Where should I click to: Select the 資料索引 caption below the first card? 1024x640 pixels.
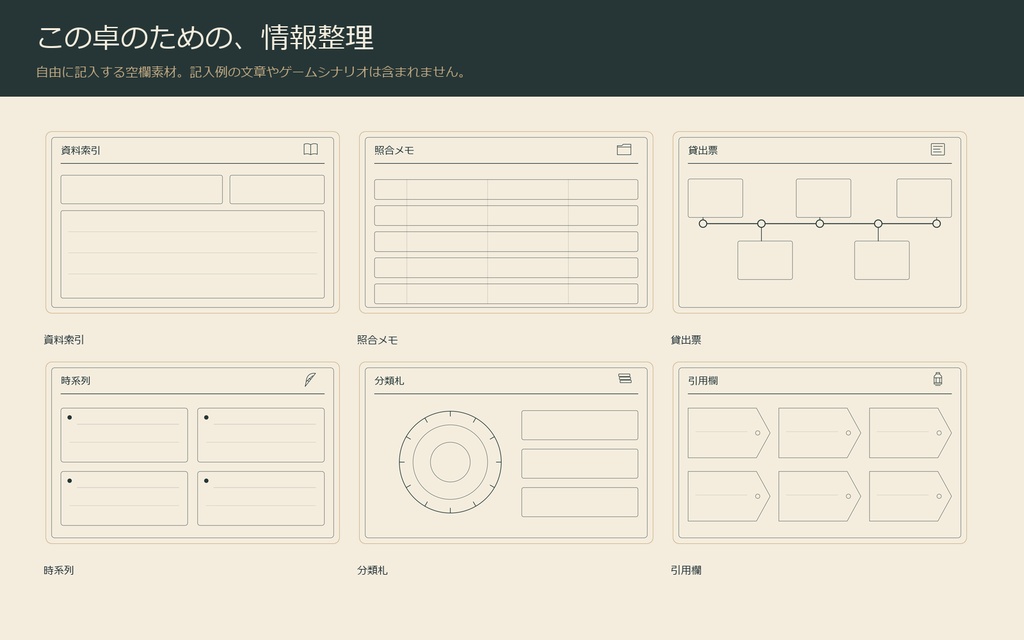click(x=64, y=340)
